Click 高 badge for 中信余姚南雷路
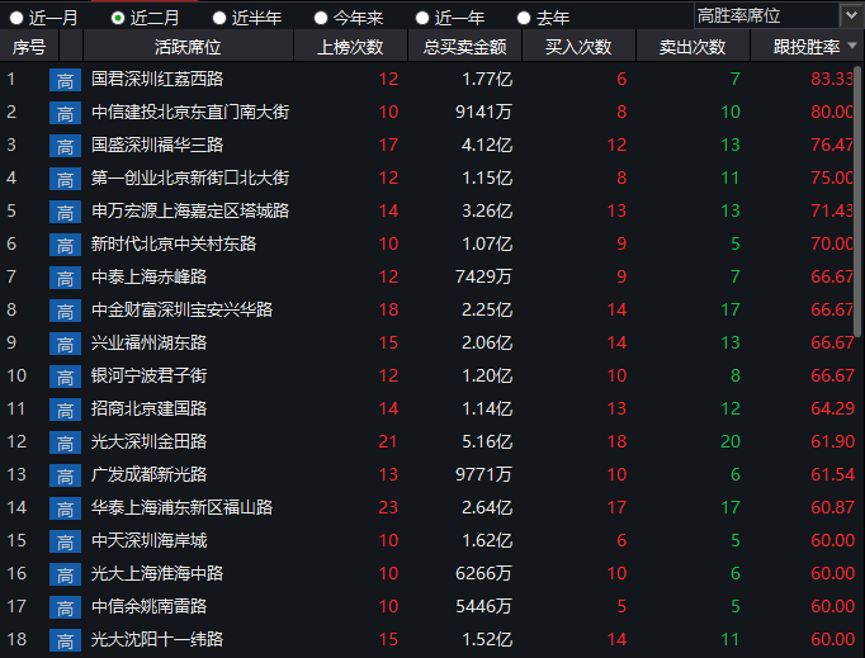The height and width of the screenshot is (658, 865). tap(65, 607)
